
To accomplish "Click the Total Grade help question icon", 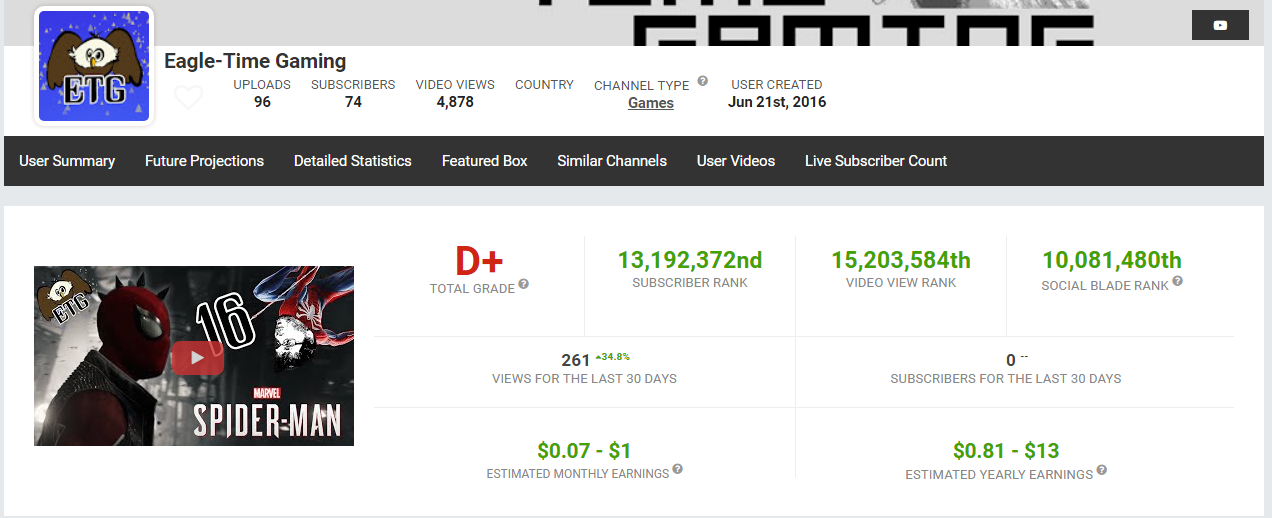I will pyautogui.click(x=524, y=285).
